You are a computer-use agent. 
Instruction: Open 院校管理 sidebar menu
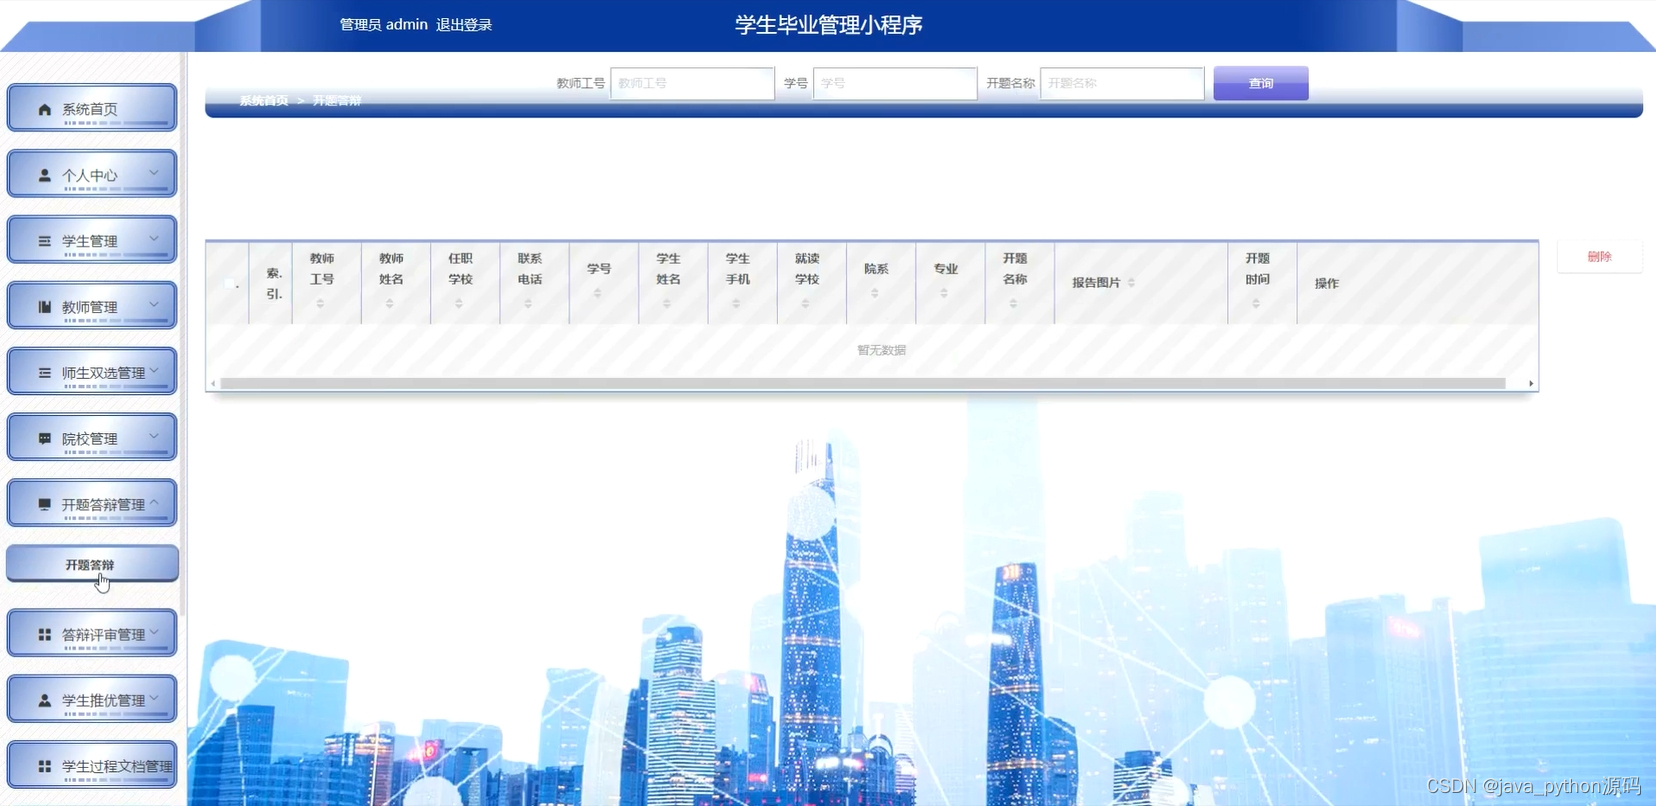click(x=92, y=438)
